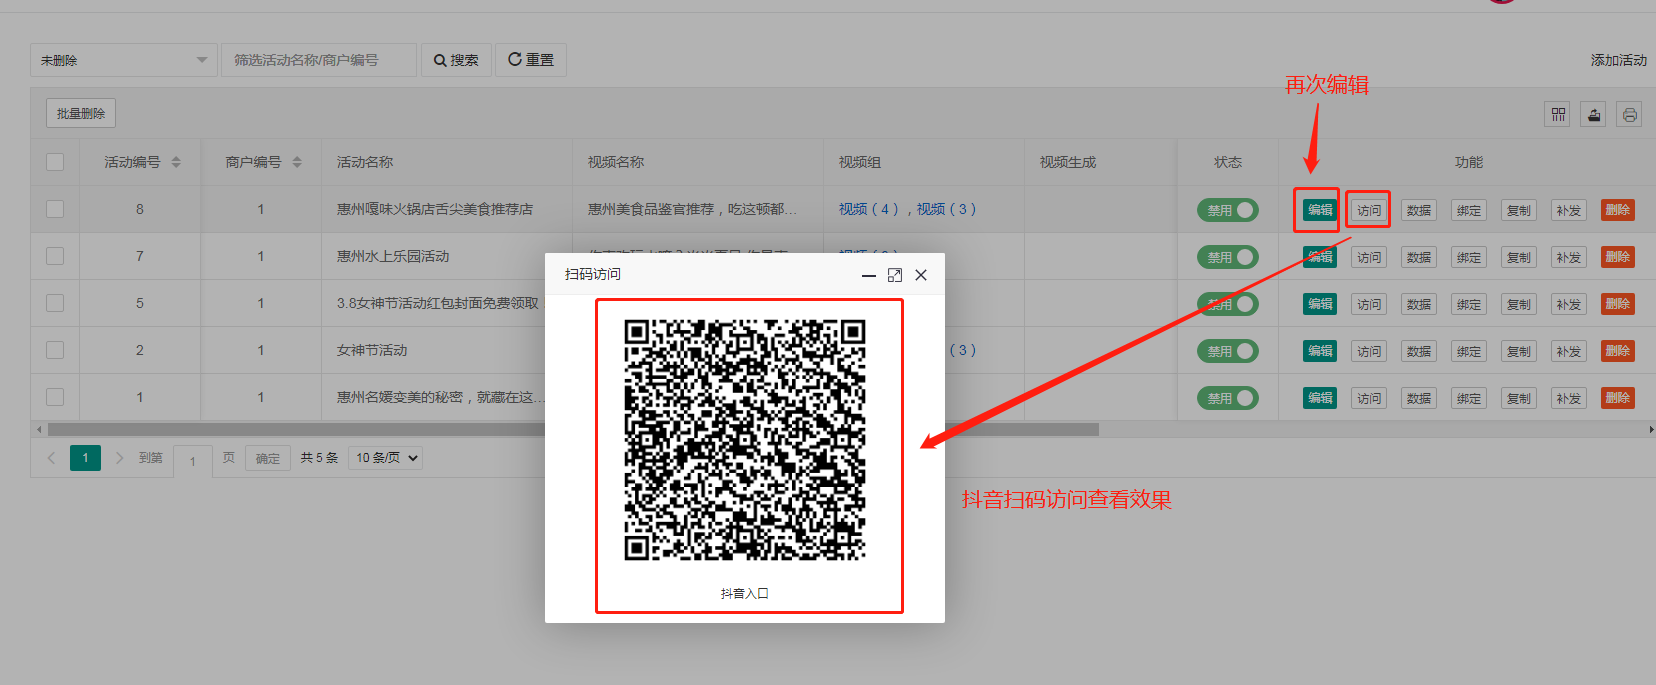Click 补发 for activity 2
The width and height of the screenshot is (1656, 685).
[x=1569, y=351]
